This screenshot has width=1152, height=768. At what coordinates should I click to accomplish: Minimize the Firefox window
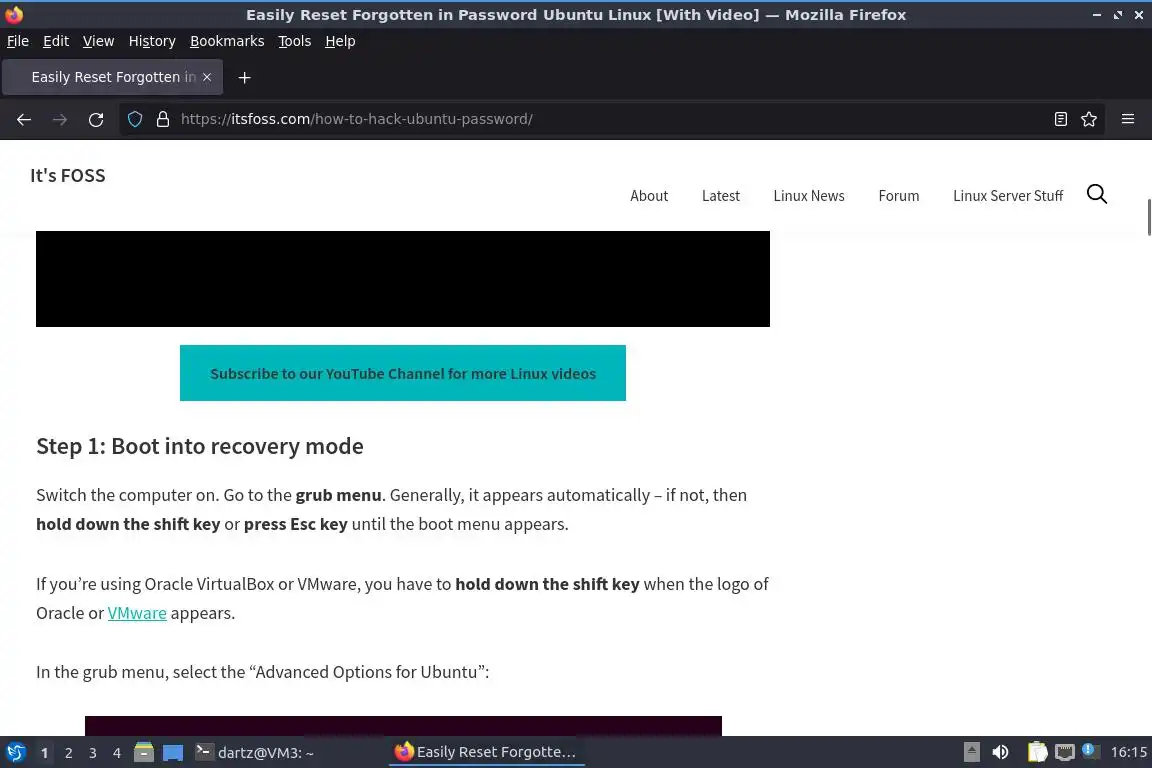click(x=1096, y=15)
